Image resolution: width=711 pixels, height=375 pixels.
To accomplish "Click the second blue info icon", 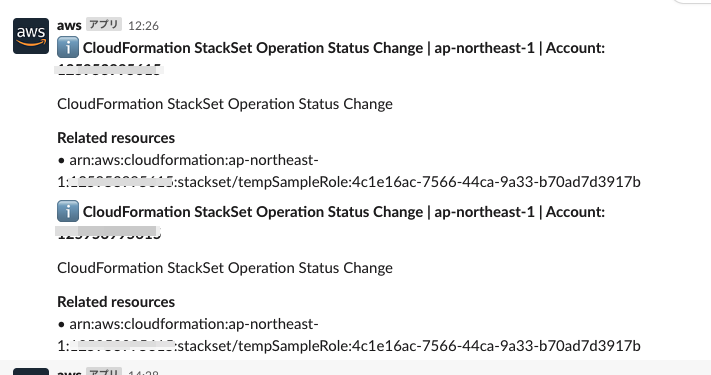I will (x=68, y=211).
